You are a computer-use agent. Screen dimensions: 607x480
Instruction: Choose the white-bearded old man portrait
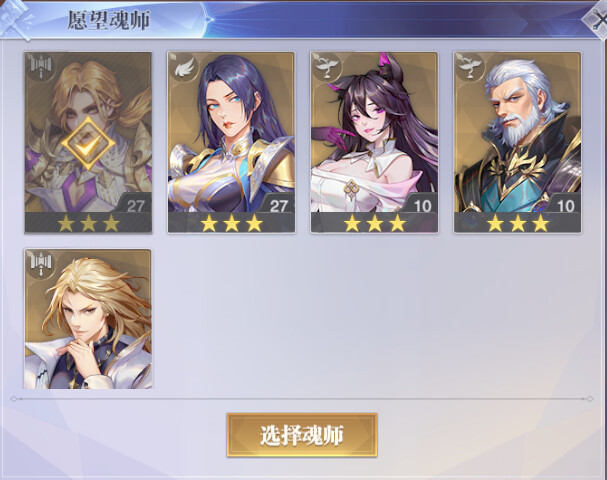click(x=518, y=142)
